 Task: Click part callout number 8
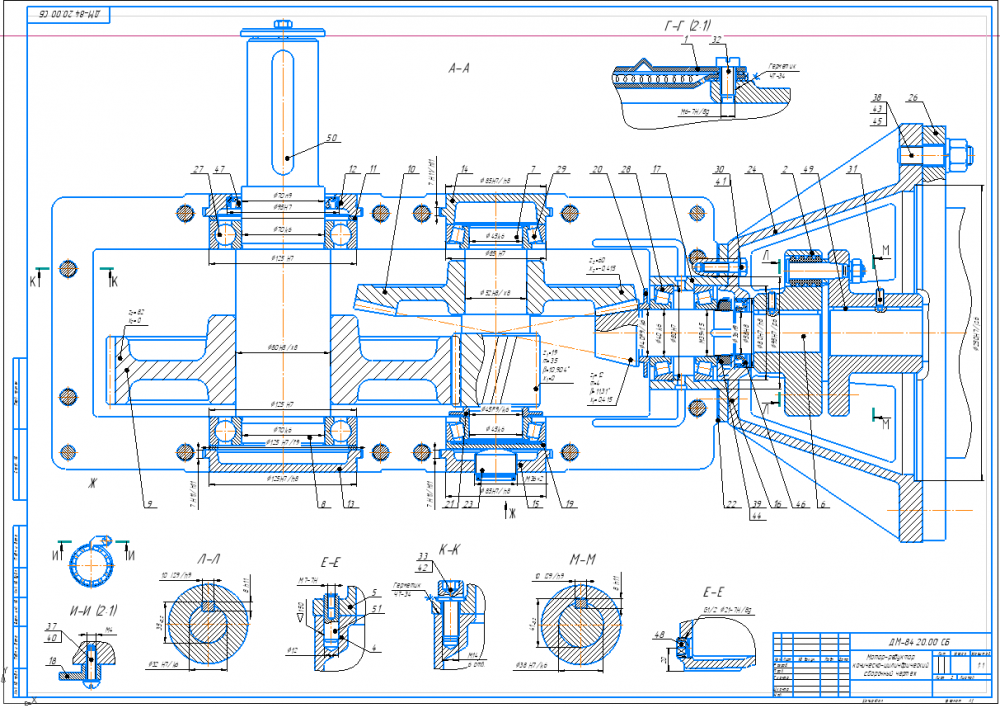[323, 504]
